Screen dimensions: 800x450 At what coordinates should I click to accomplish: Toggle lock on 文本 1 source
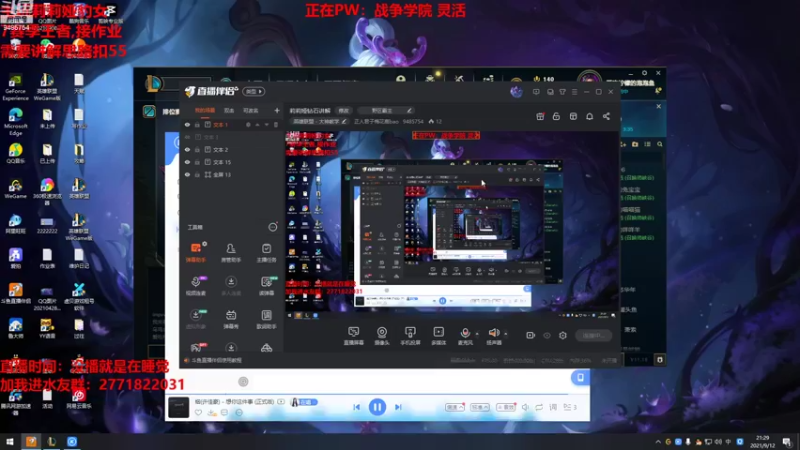(x=197, y=124)
